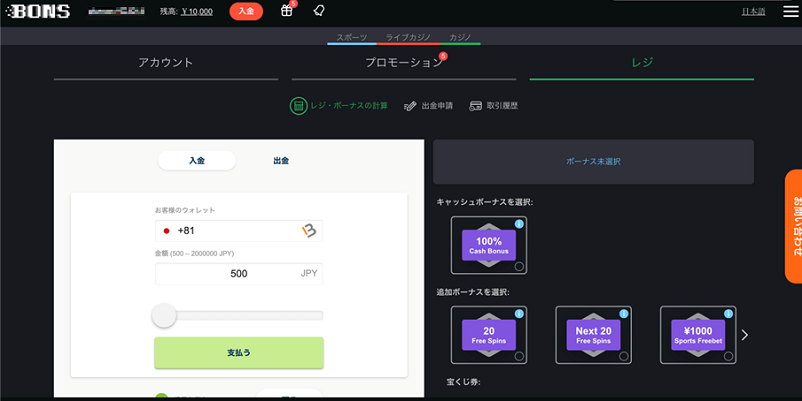Open the レジ・ボーナスの計算 link
This screenshot has width=802, height=401.
(349, 106)
